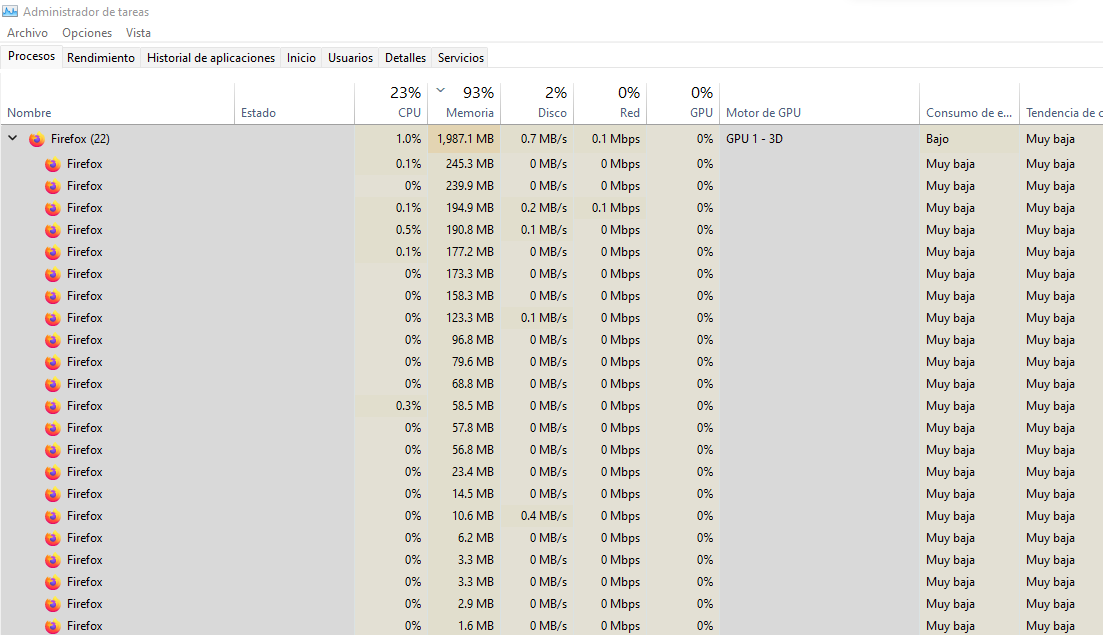Click the Bajo power usage cell
1103x635 pixels.
point(969,139)
